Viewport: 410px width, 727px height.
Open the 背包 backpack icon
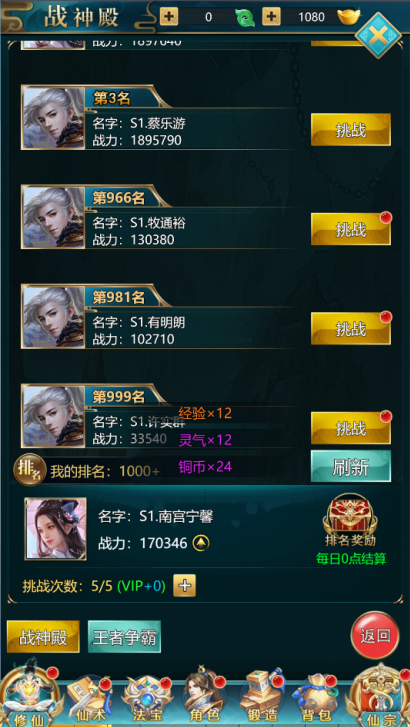[x=315, y=700]
